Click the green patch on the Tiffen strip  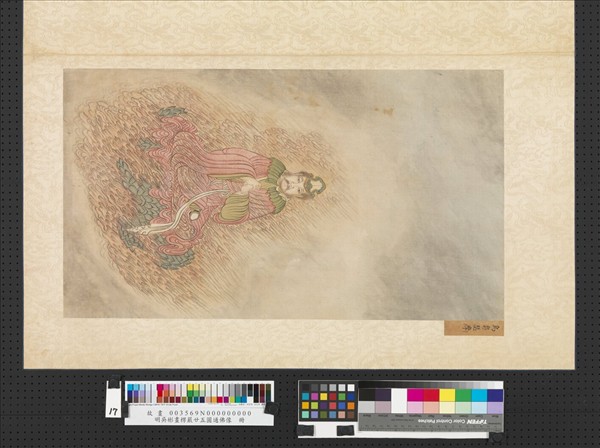point(463,395)
